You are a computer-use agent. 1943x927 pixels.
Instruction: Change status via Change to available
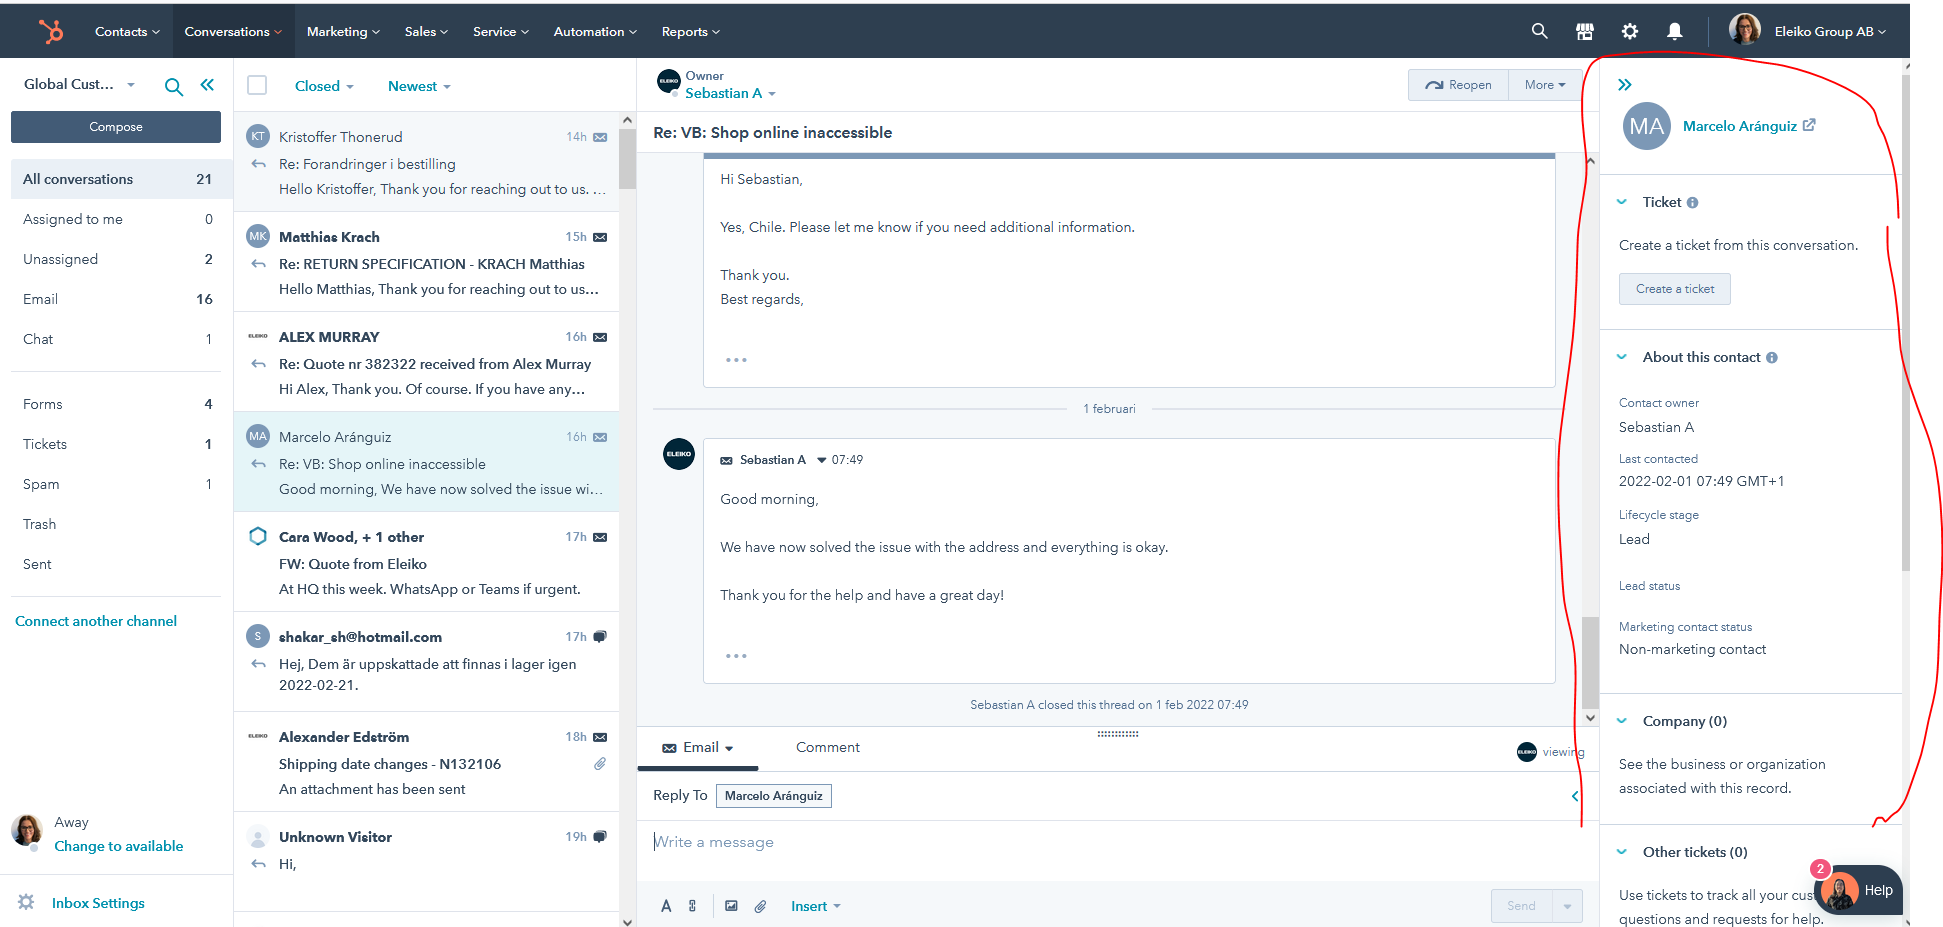pos(118,846)
